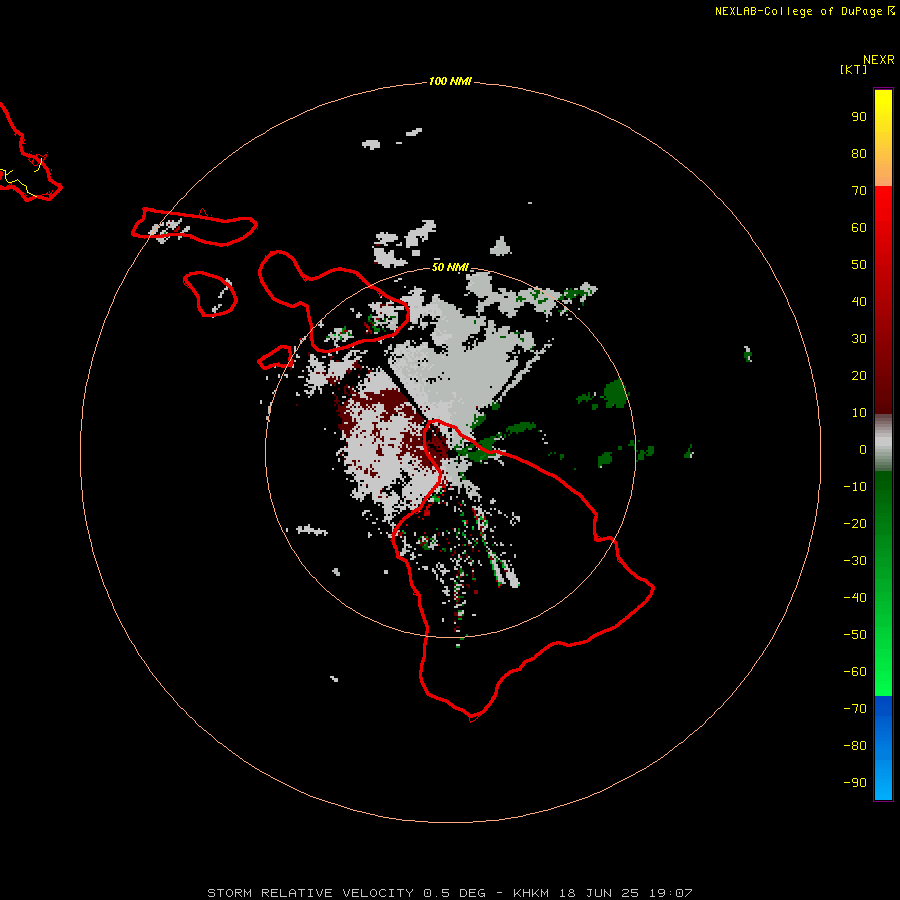900x900 pixels.
Task: Click the blue segment of the color bar
Action: [x=883, y=748]
